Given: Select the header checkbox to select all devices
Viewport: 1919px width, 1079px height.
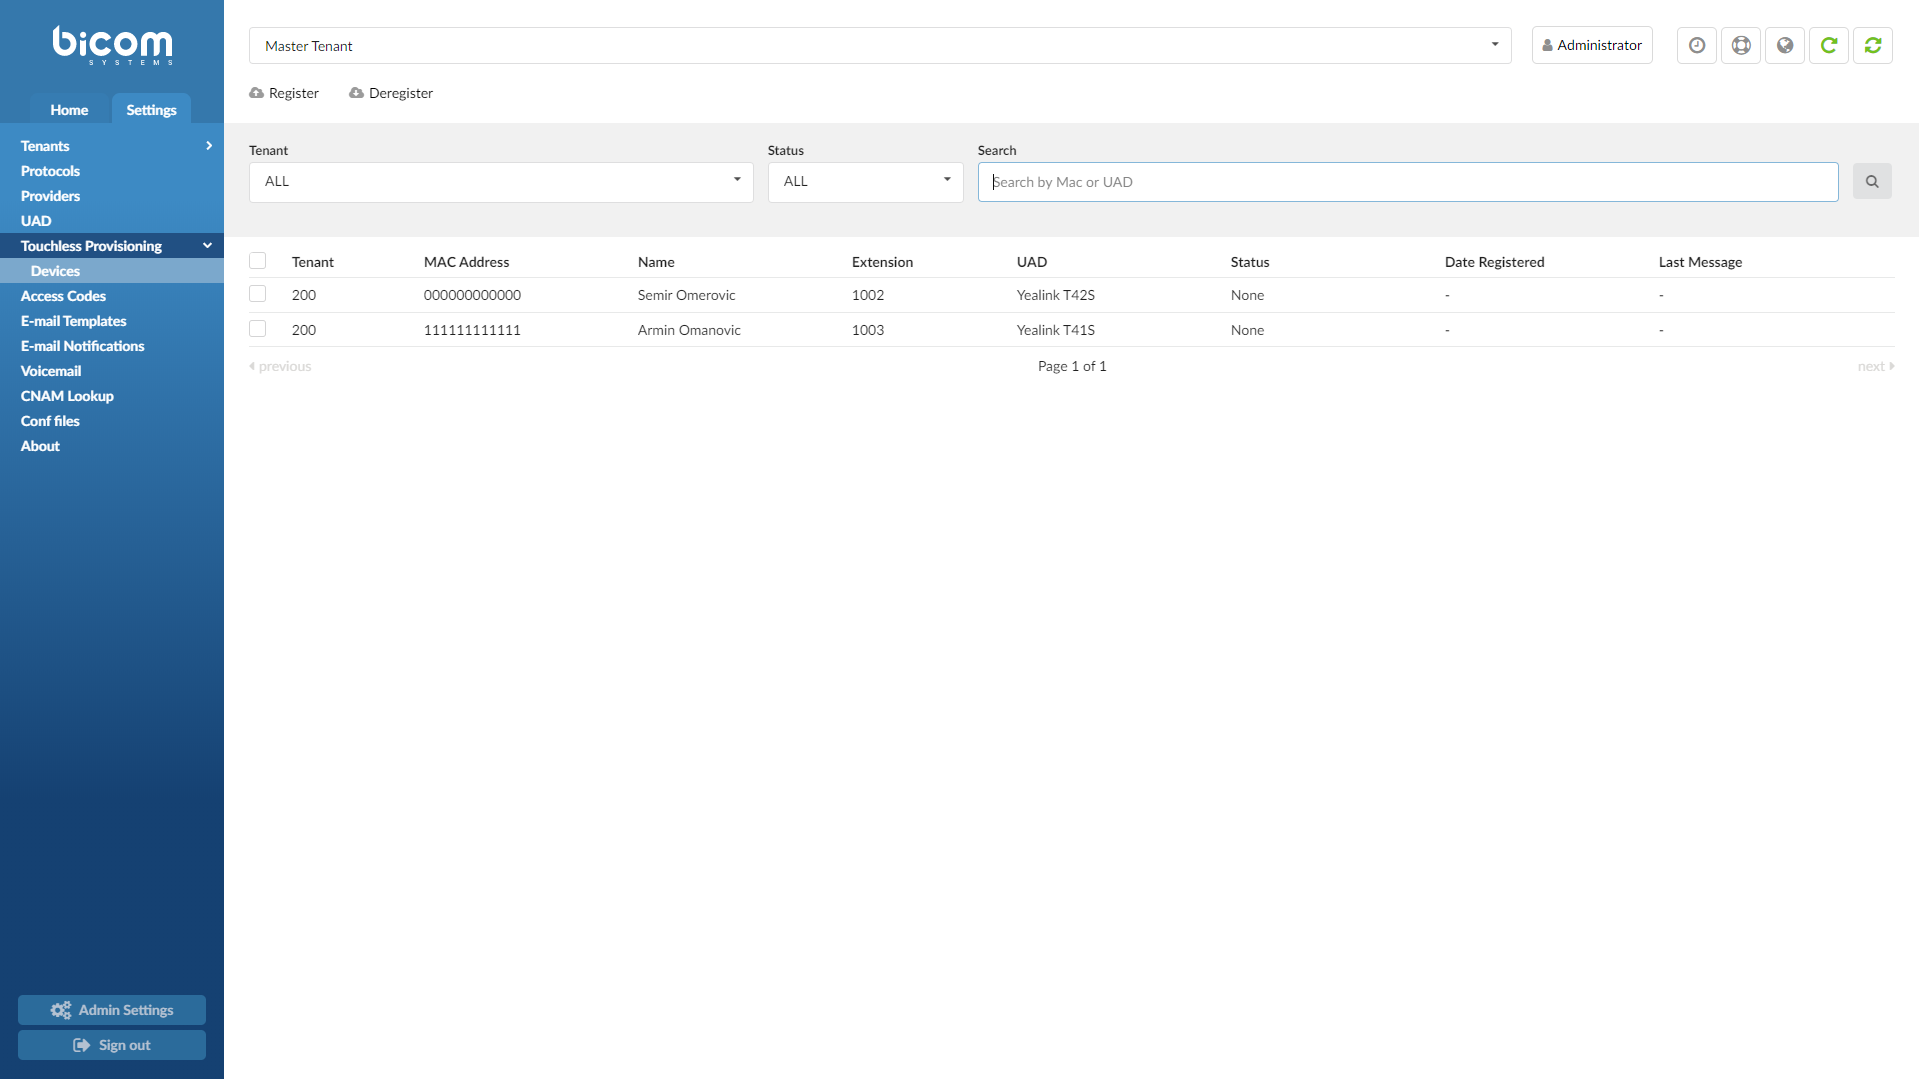Looking at the screenshot, I should coord(257,260).
